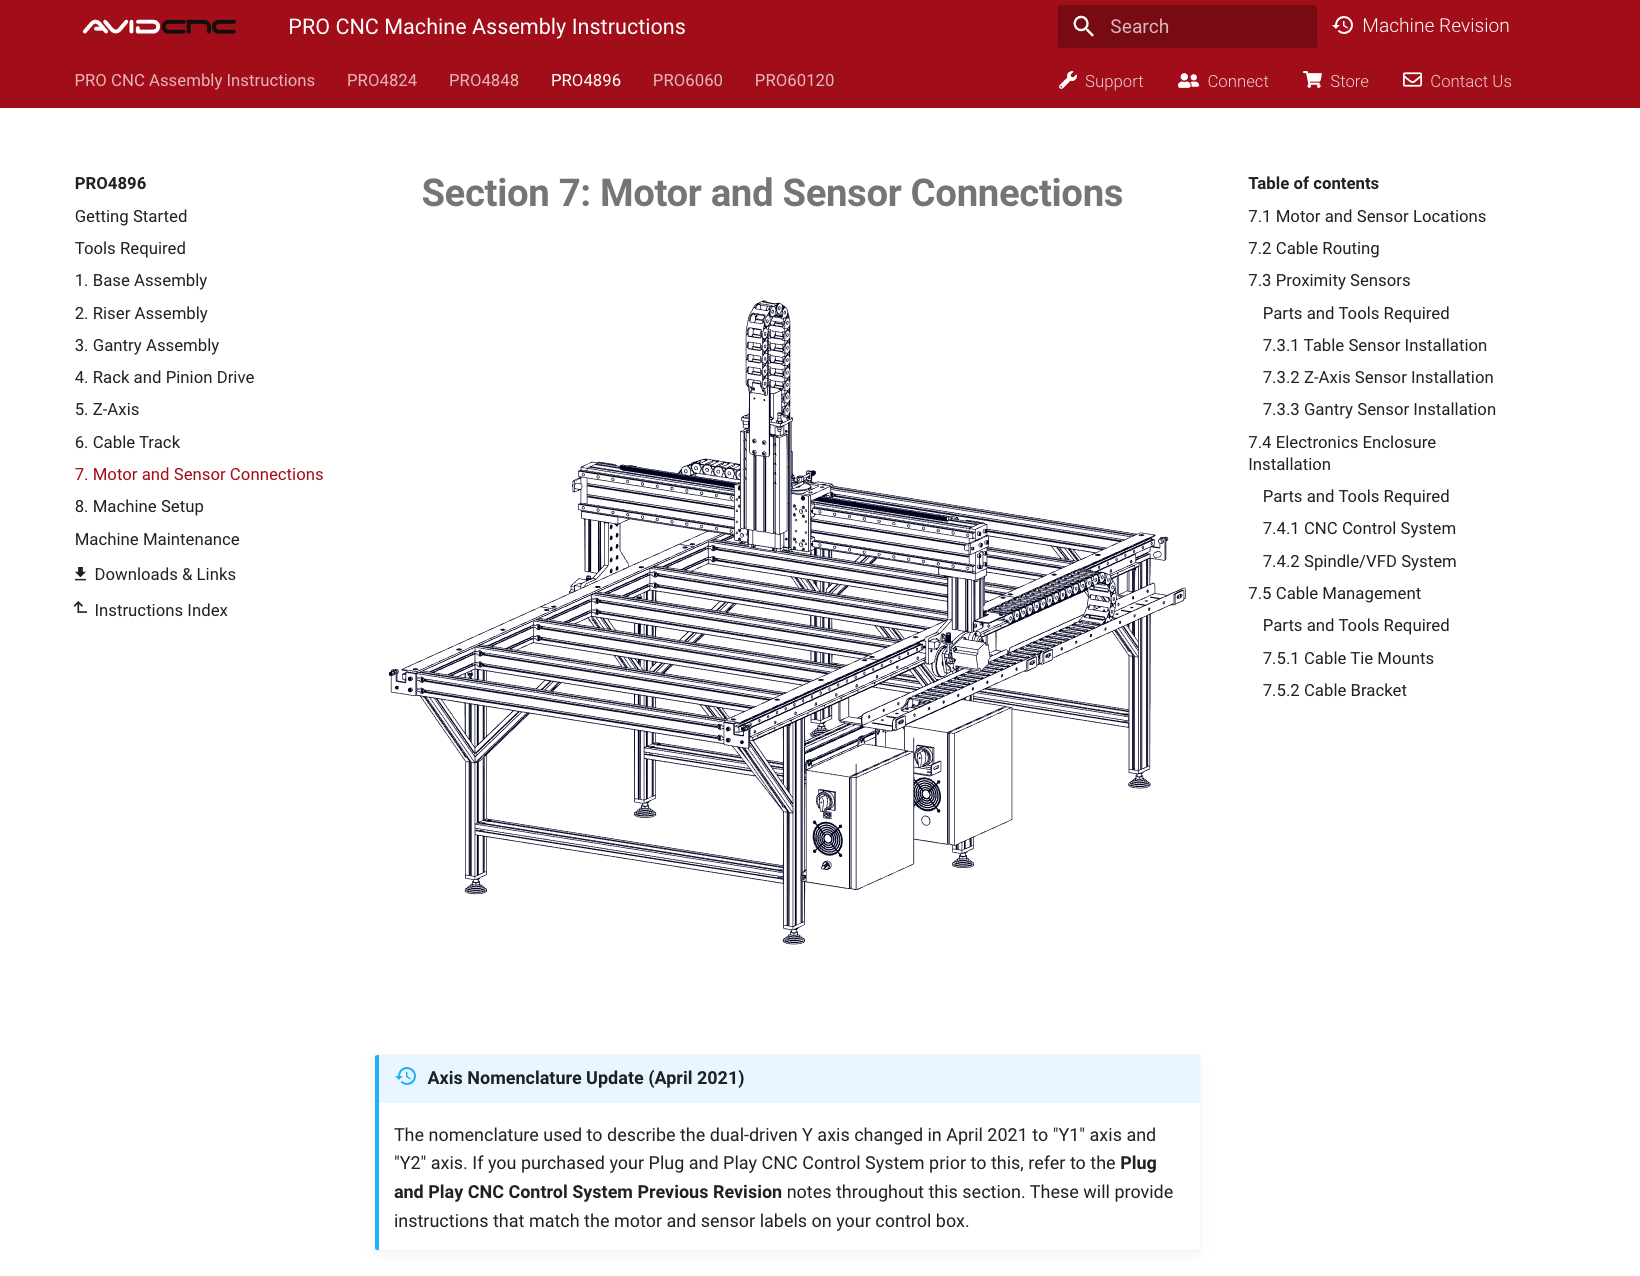Jump to Parts and Tools Required under 7.5

(1356, 625)
